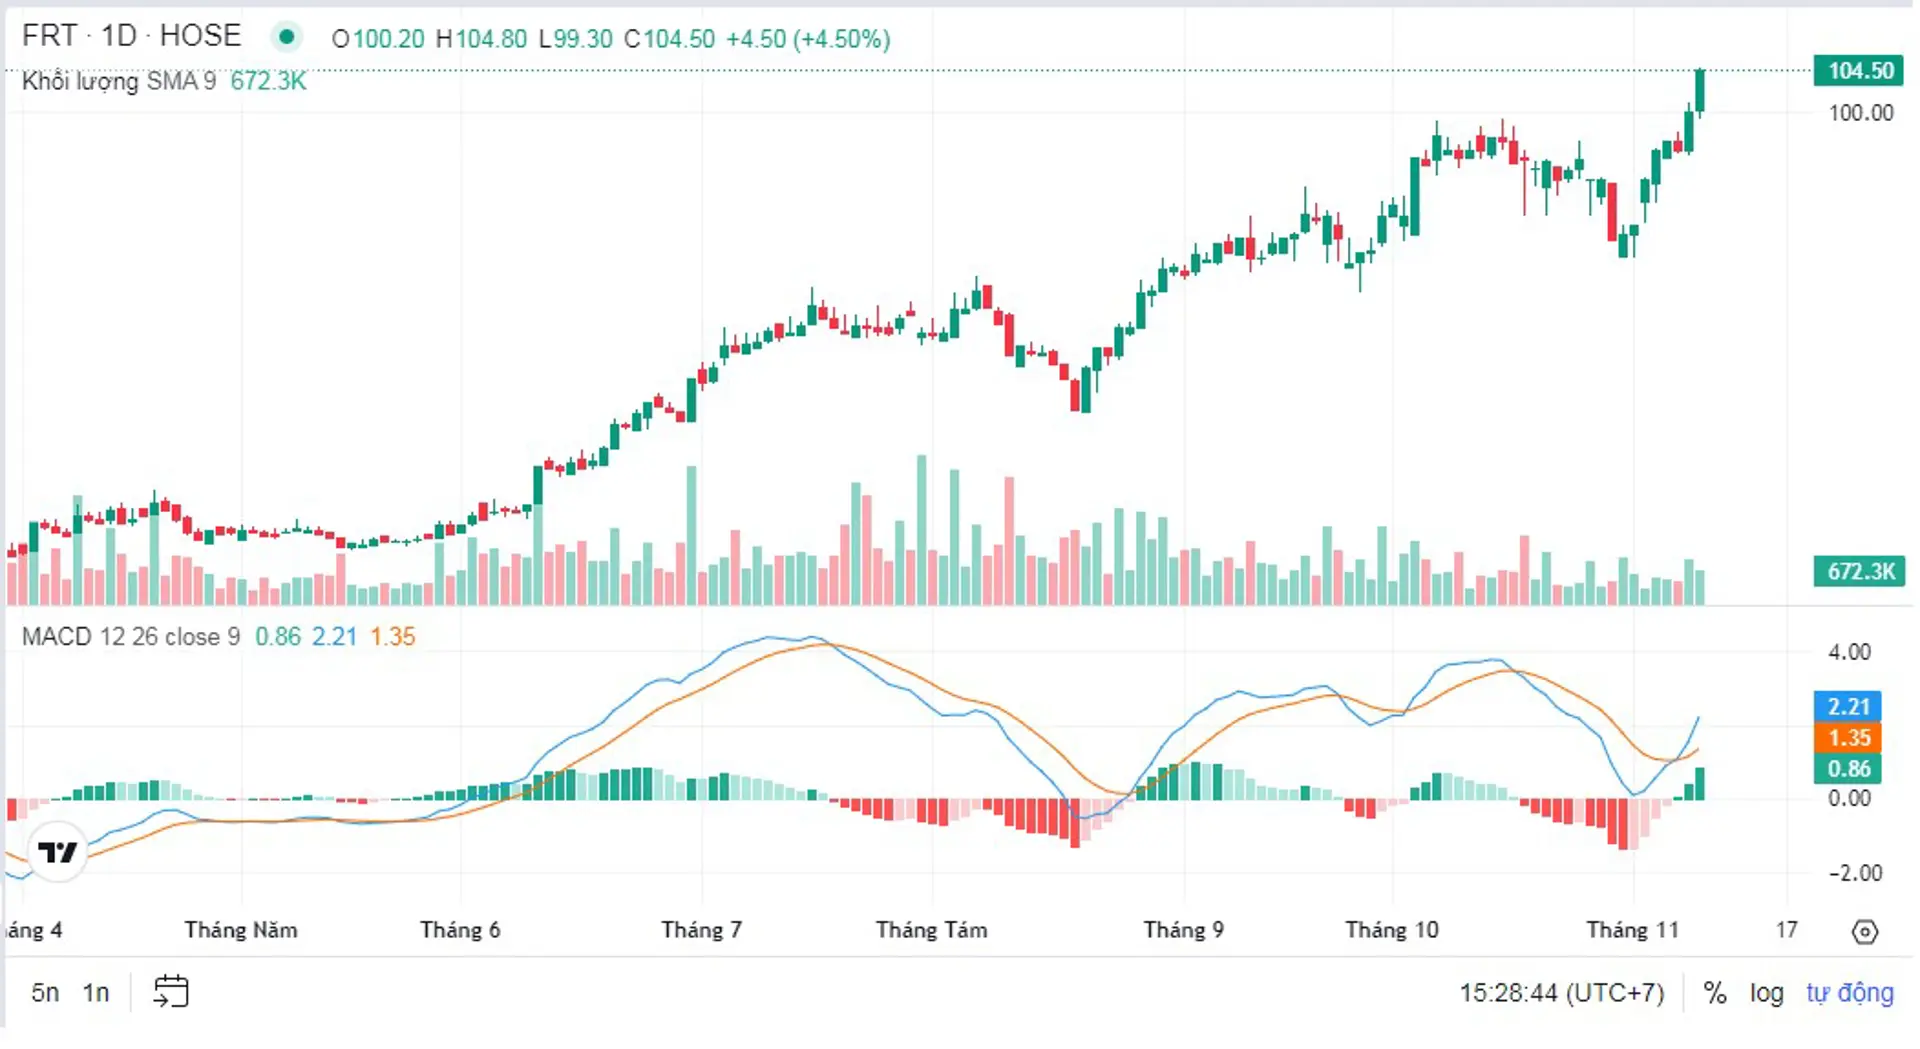Open the go-to-date calendar icon
This screenshot has width=1920, height=1049.
(171, 991)
